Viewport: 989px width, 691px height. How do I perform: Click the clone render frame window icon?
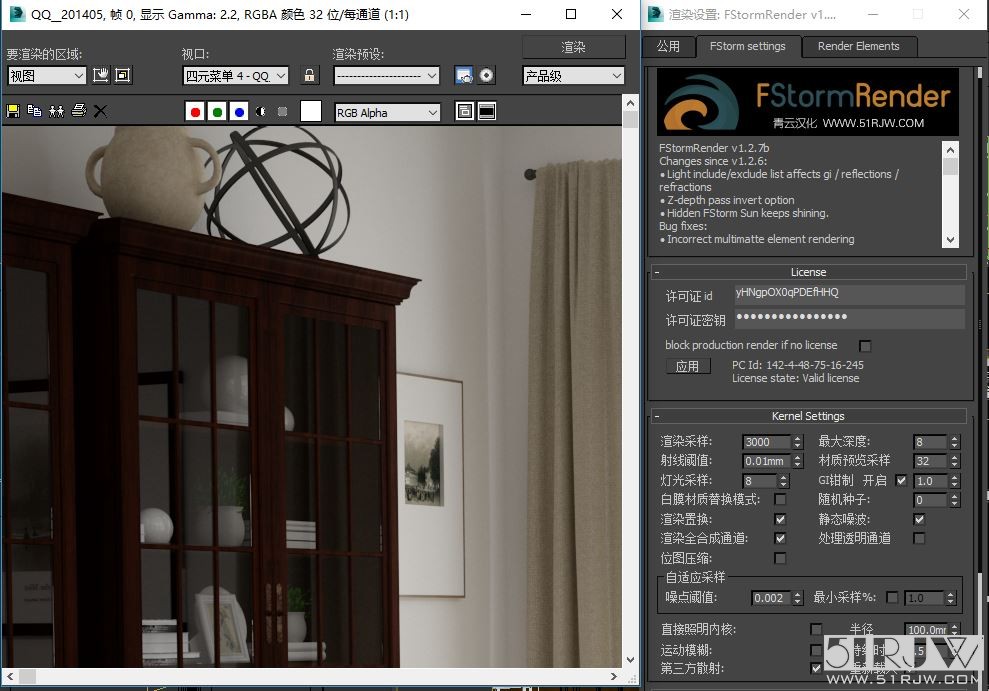(57, 112)
